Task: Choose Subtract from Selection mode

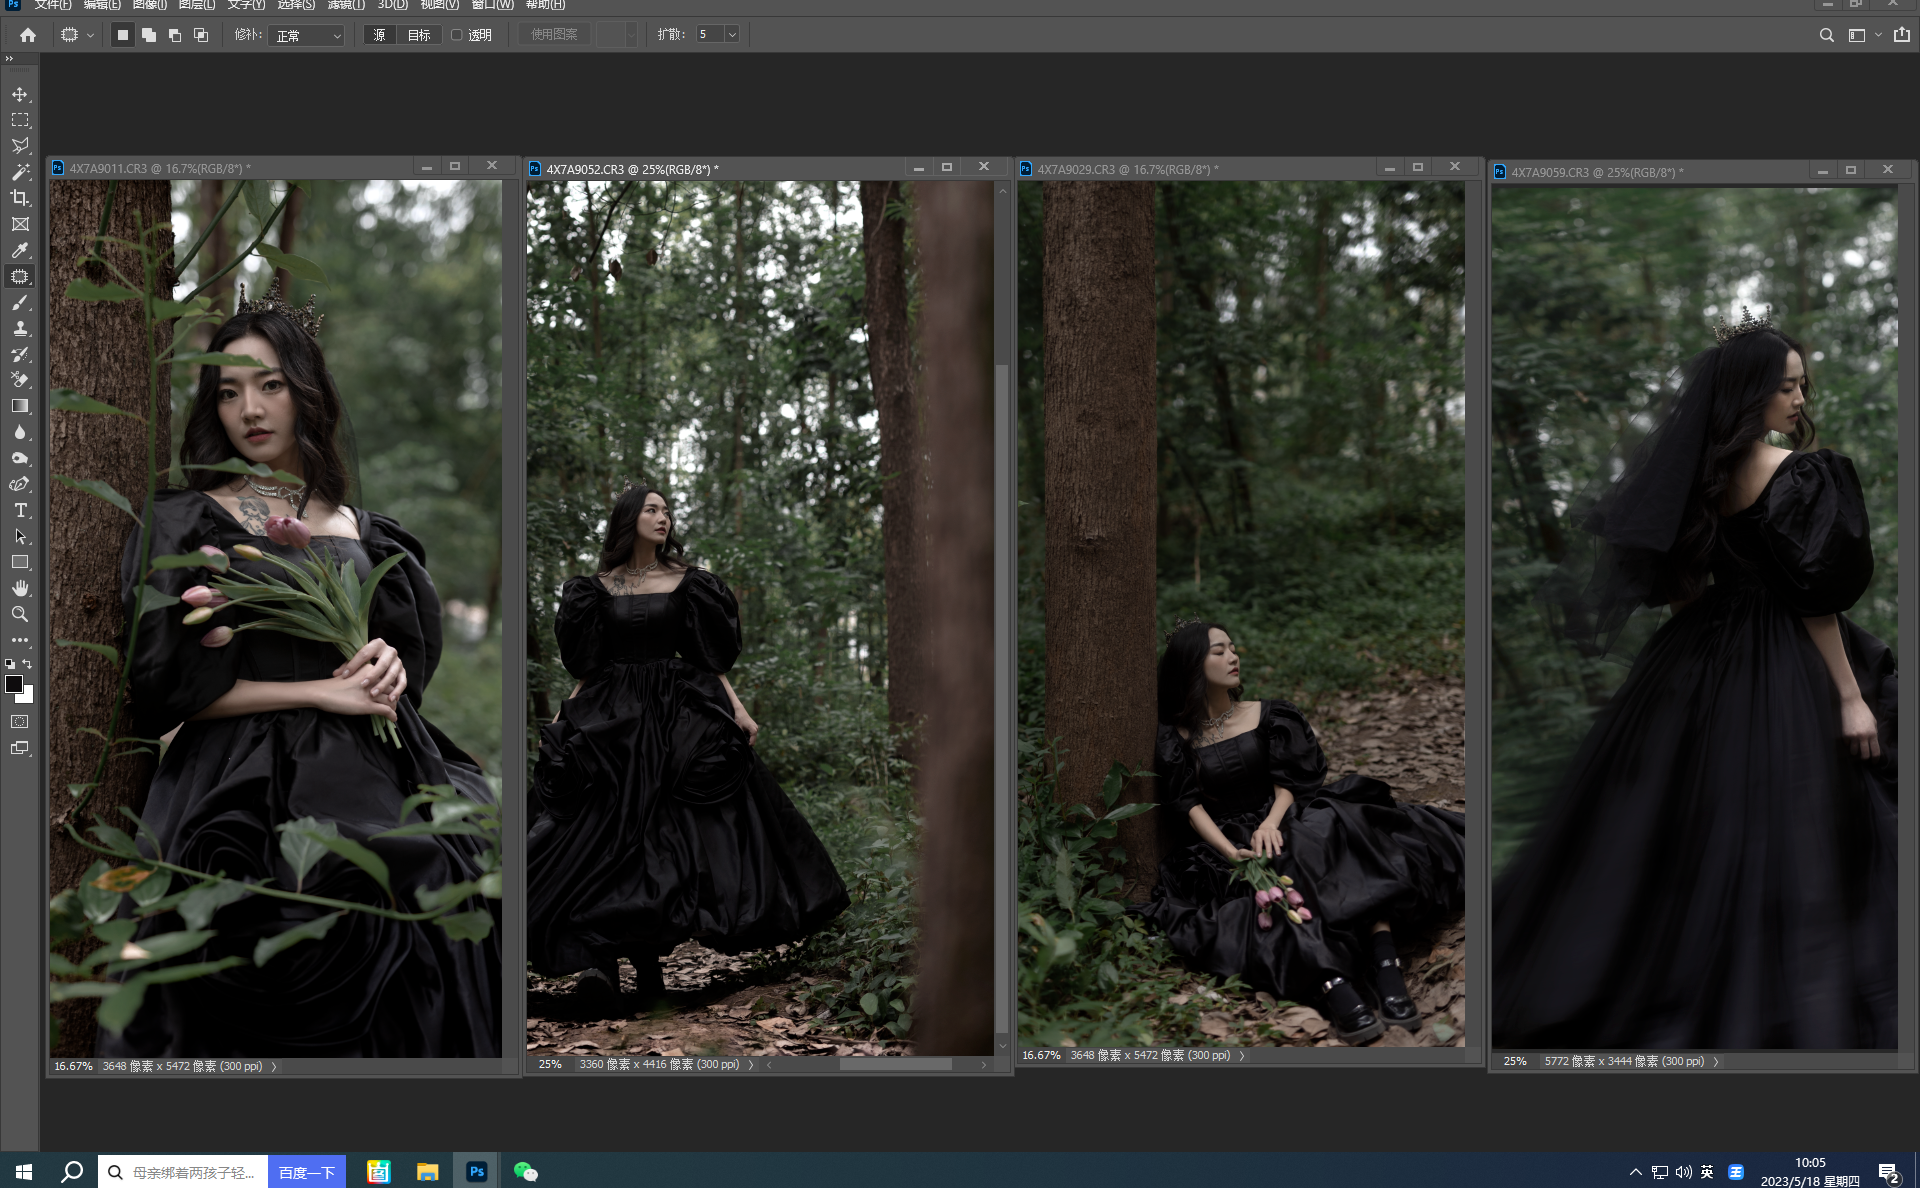Action: tap(175, 35)
